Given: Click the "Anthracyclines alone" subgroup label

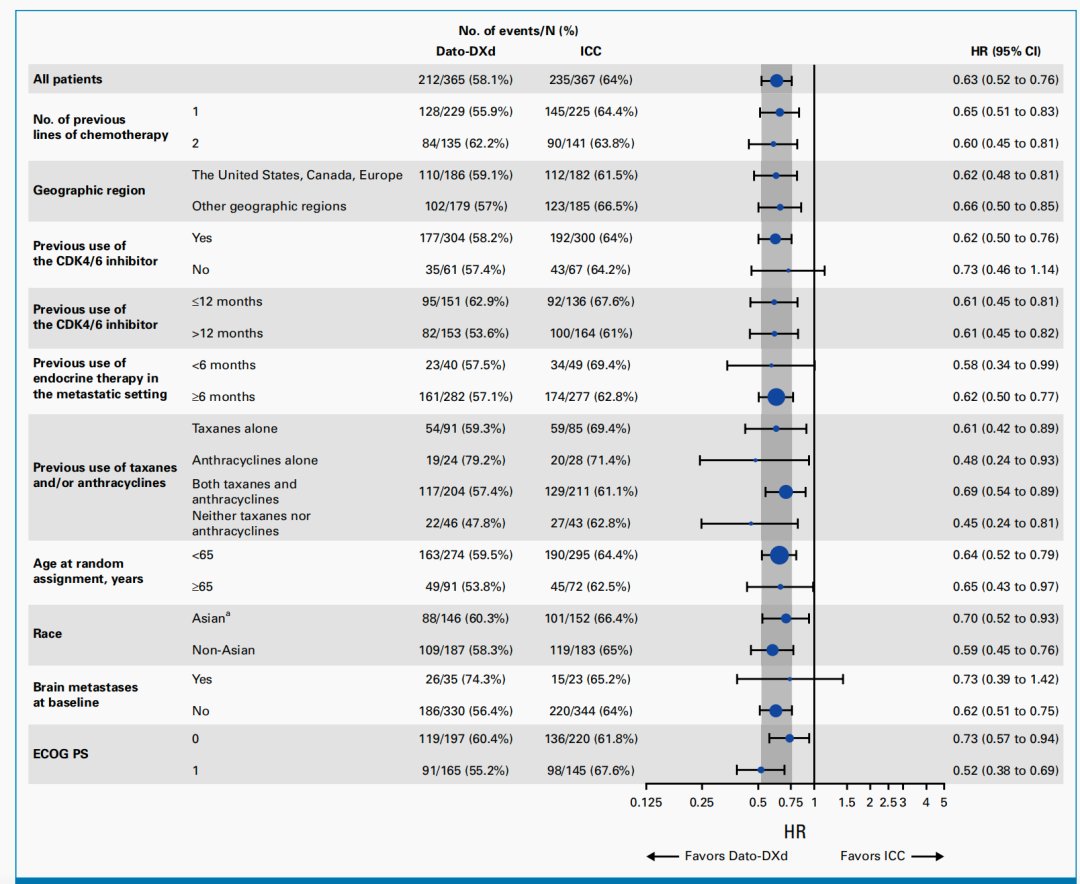Looking at the screenshot, I should click(x=255, y=460).
